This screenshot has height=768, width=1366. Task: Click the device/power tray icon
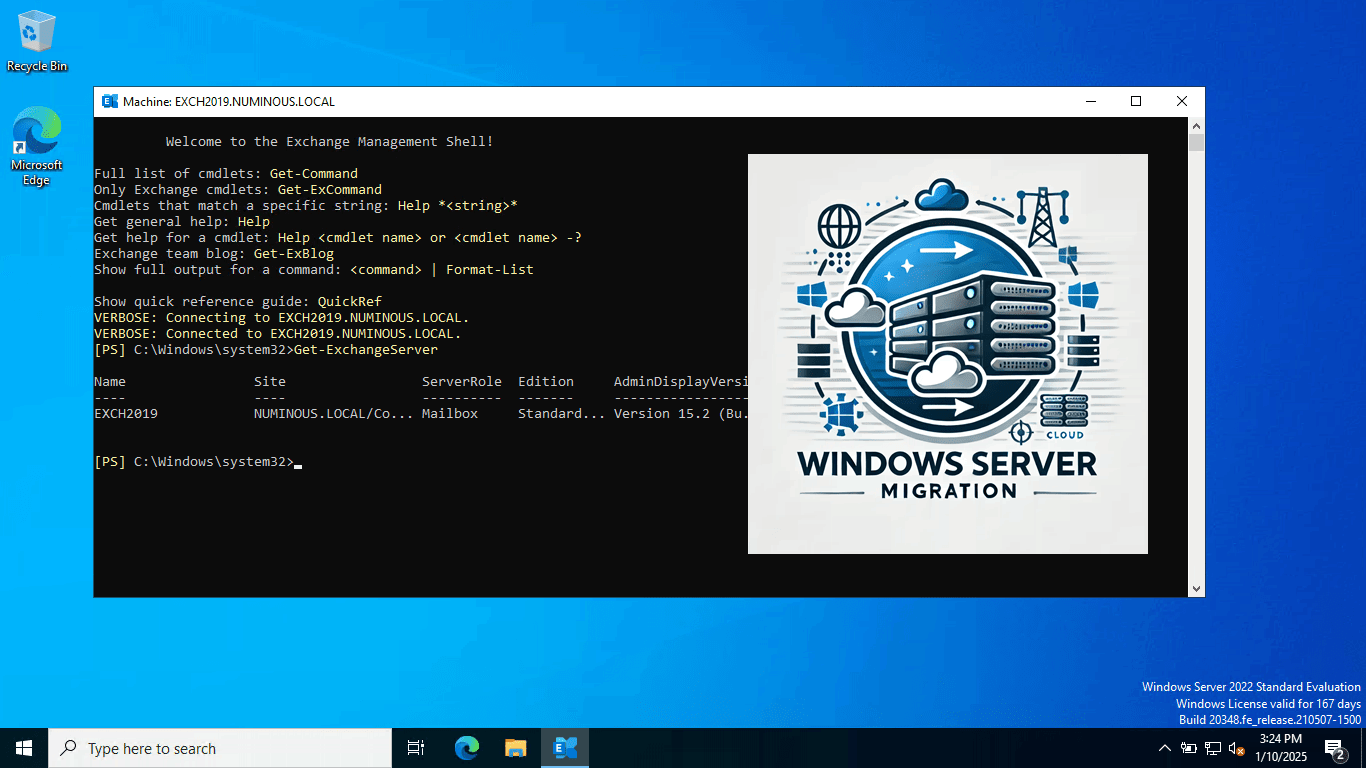click(1189, 748)
